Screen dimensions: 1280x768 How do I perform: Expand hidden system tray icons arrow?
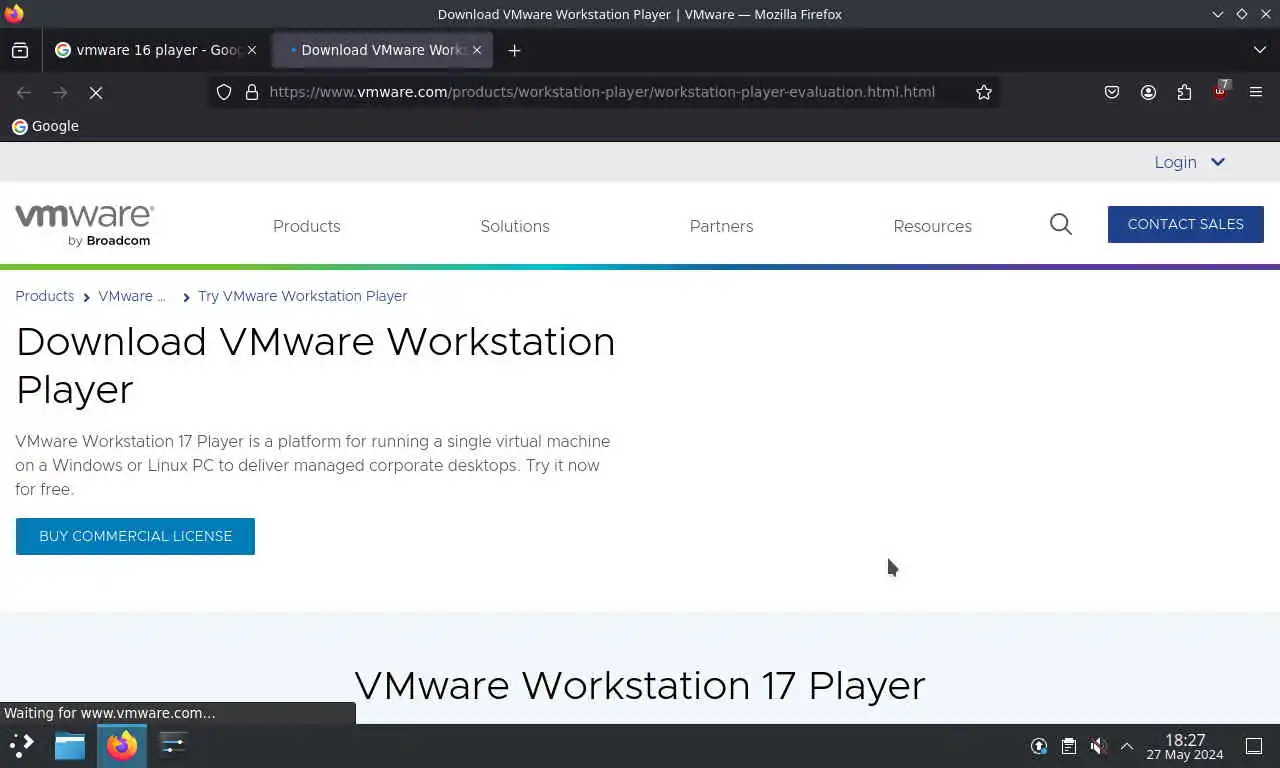click(x=1126, y=746)
